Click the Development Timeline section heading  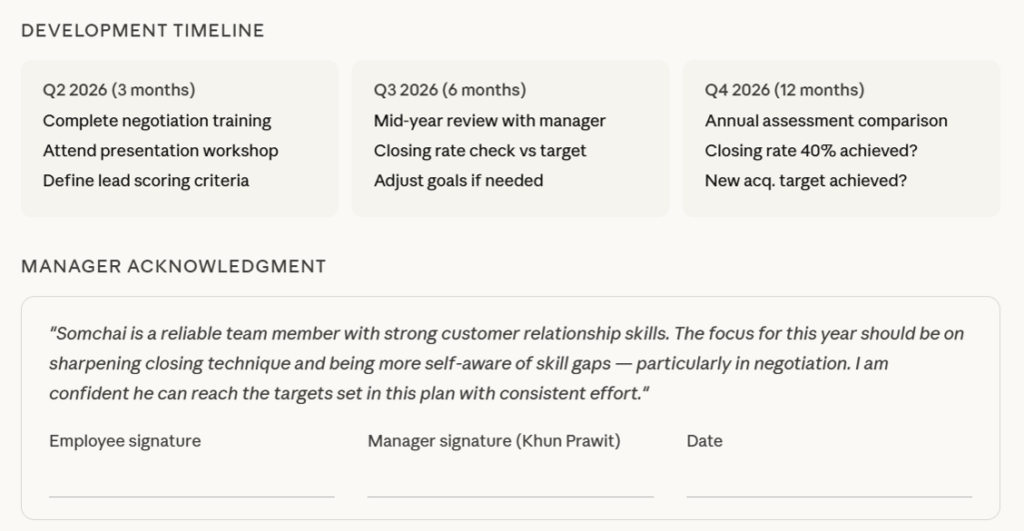point(143,30)
